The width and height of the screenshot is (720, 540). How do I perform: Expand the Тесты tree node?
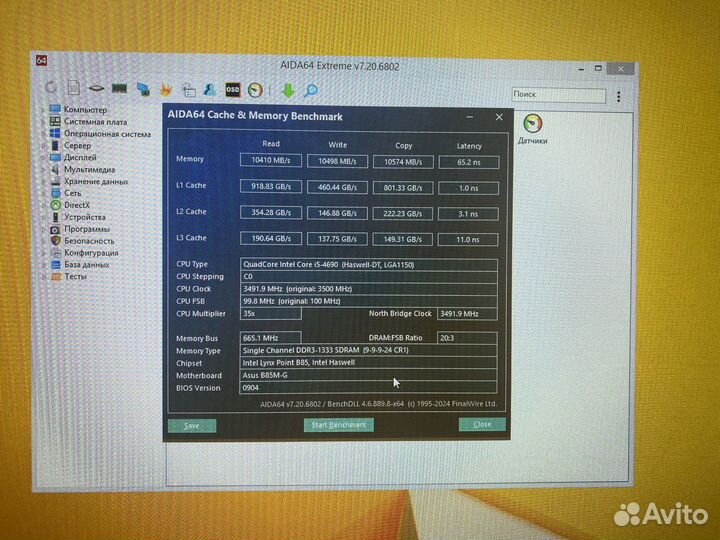click(44, 277)
